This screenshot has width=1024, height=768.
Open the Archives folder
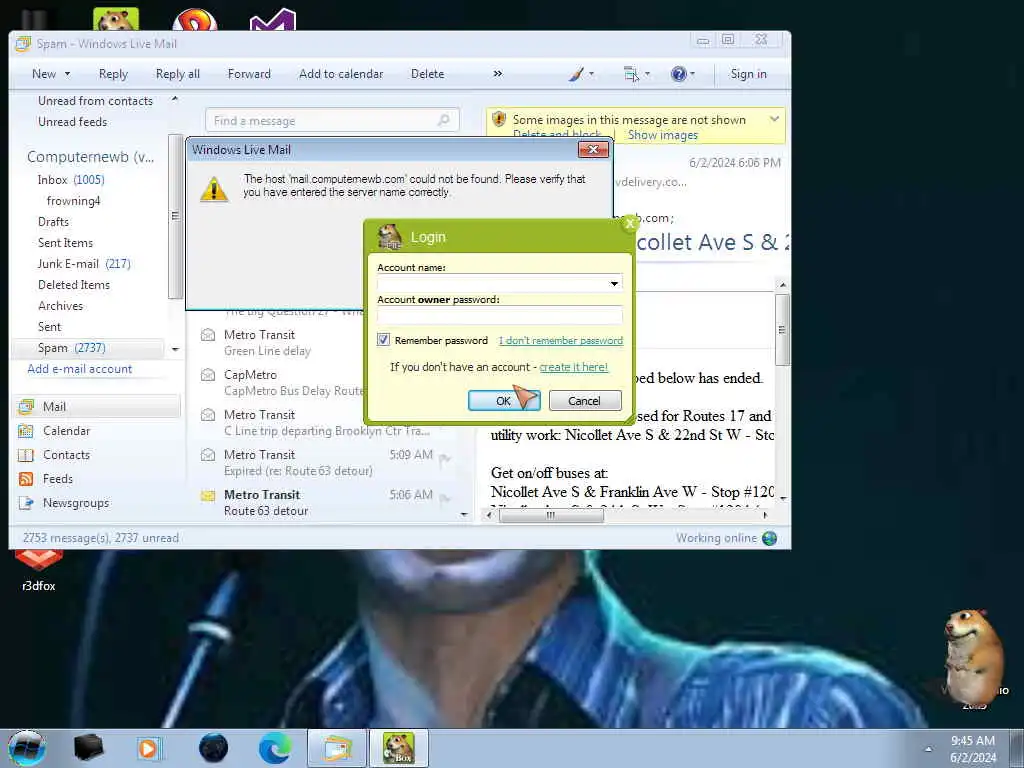(60, 306)
